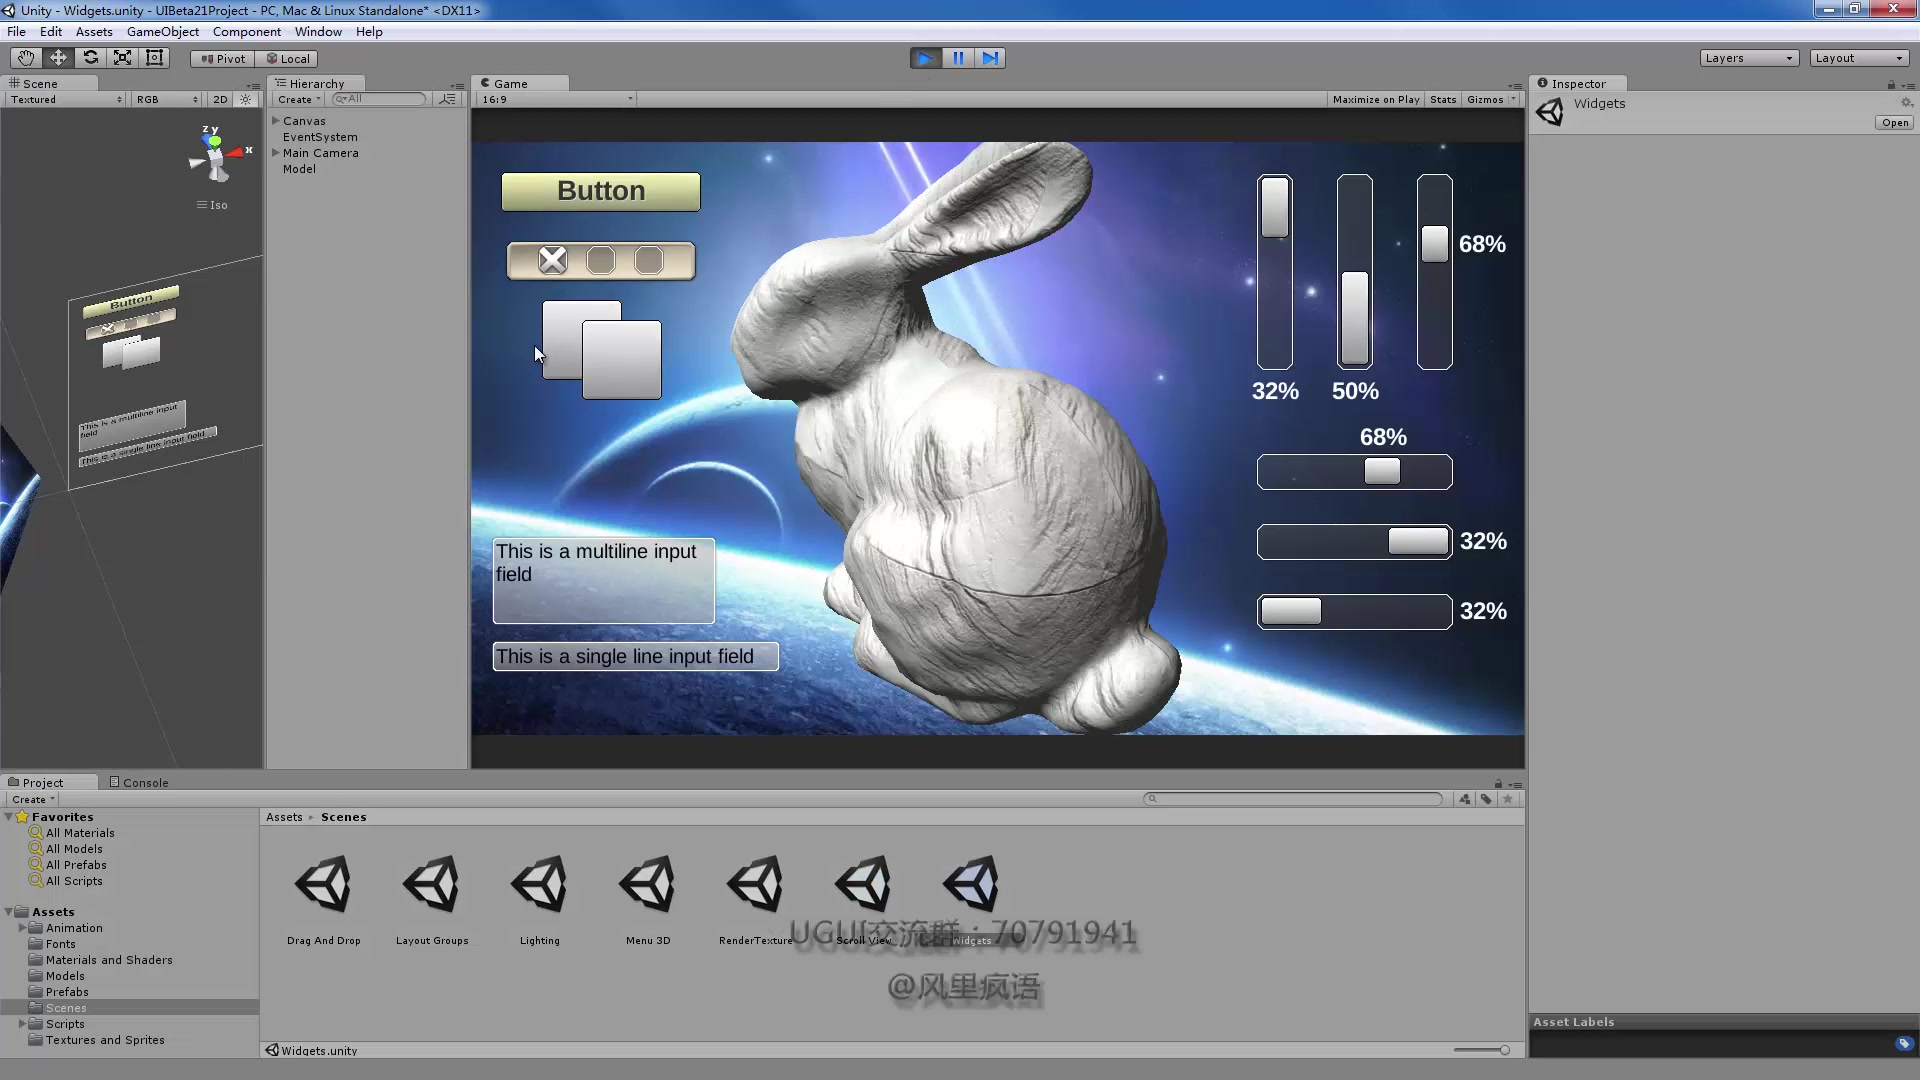Switch to the Scene tab
1920x1080 pixels.
coord(40,84)
